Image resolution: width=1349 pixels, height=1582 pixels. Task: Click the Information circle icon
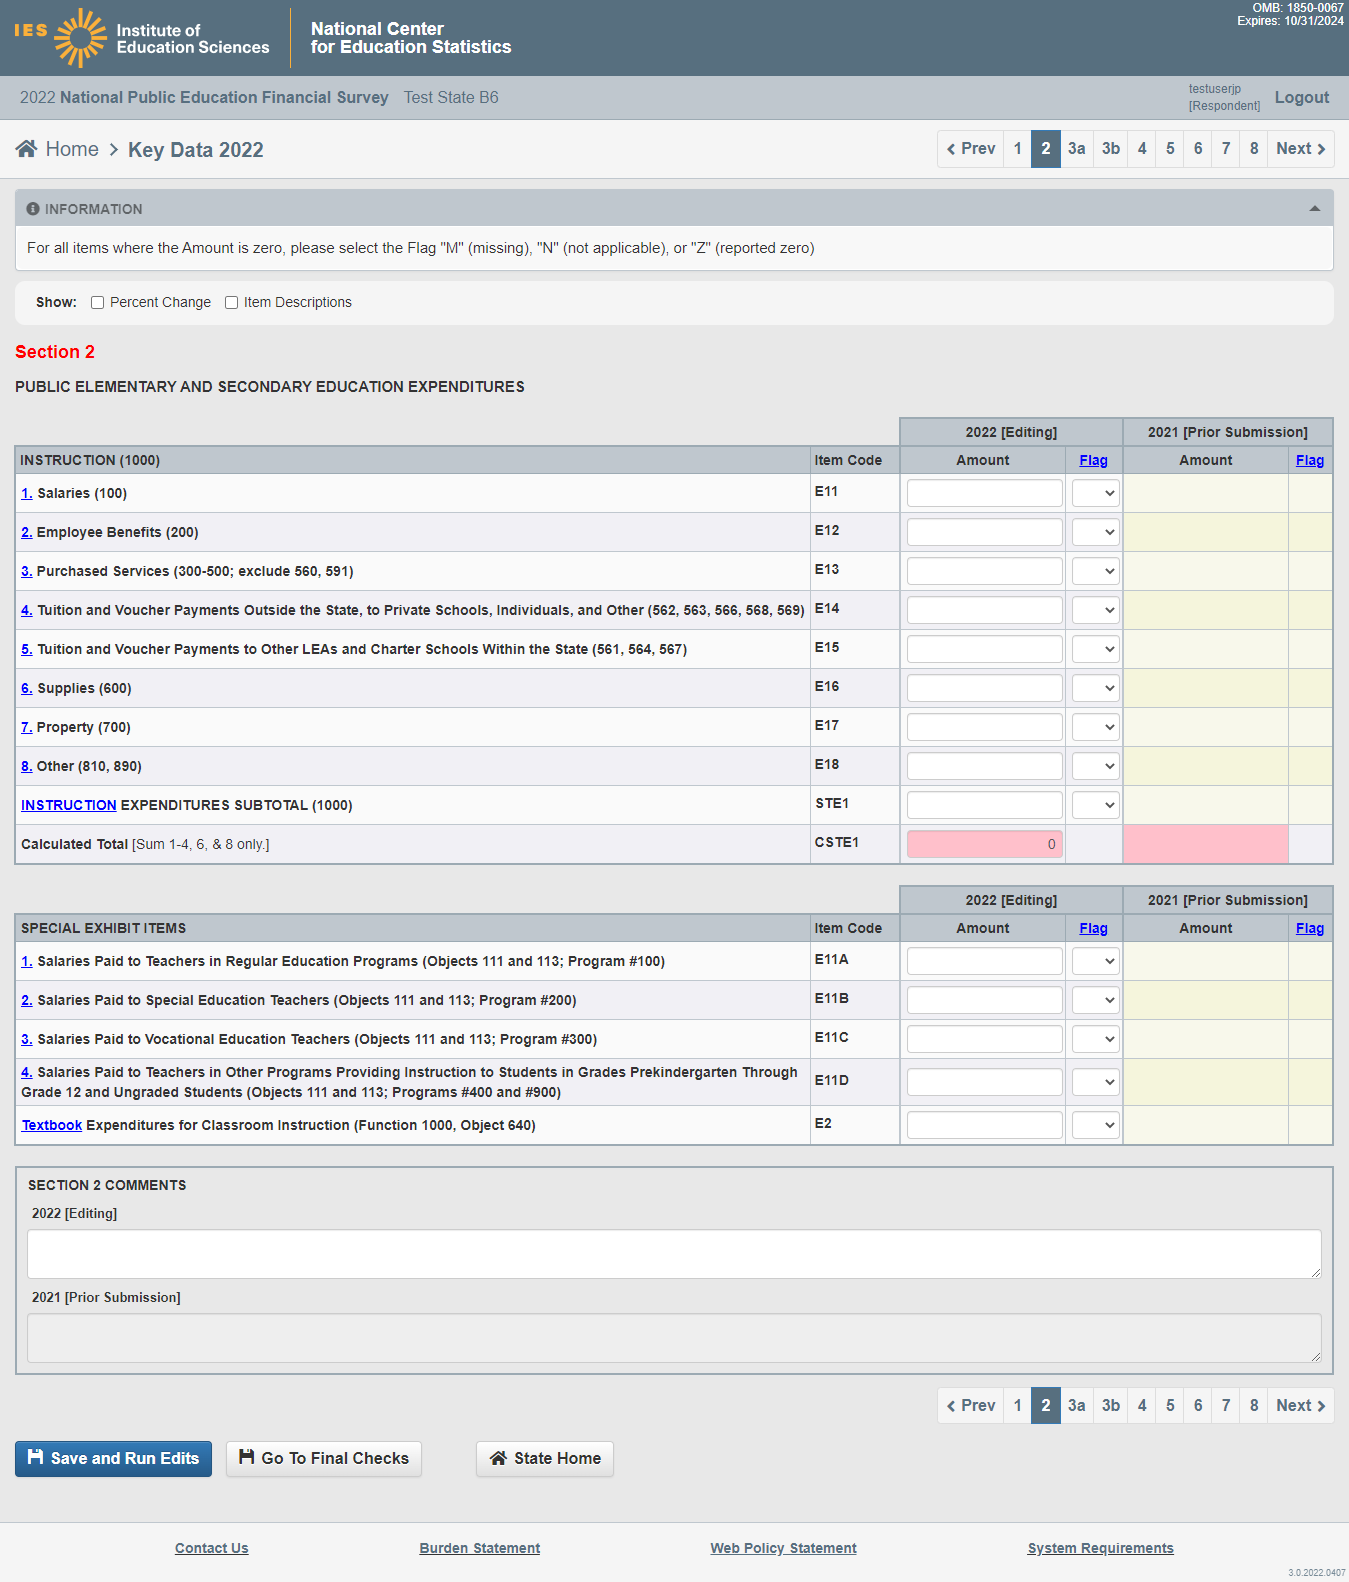tap(33, 209)
